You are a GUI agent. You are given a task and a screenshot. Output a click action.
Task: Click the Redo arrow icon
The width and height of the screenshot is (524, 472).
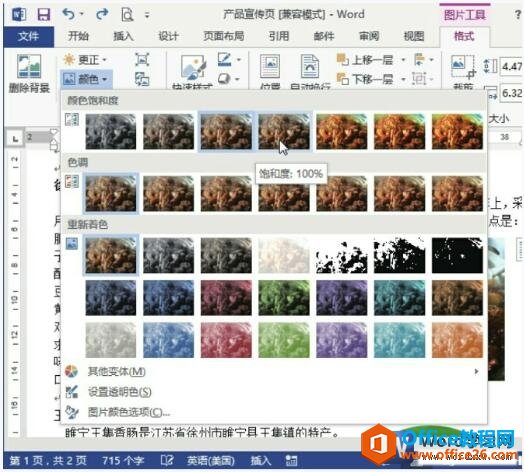pos(102,14)
